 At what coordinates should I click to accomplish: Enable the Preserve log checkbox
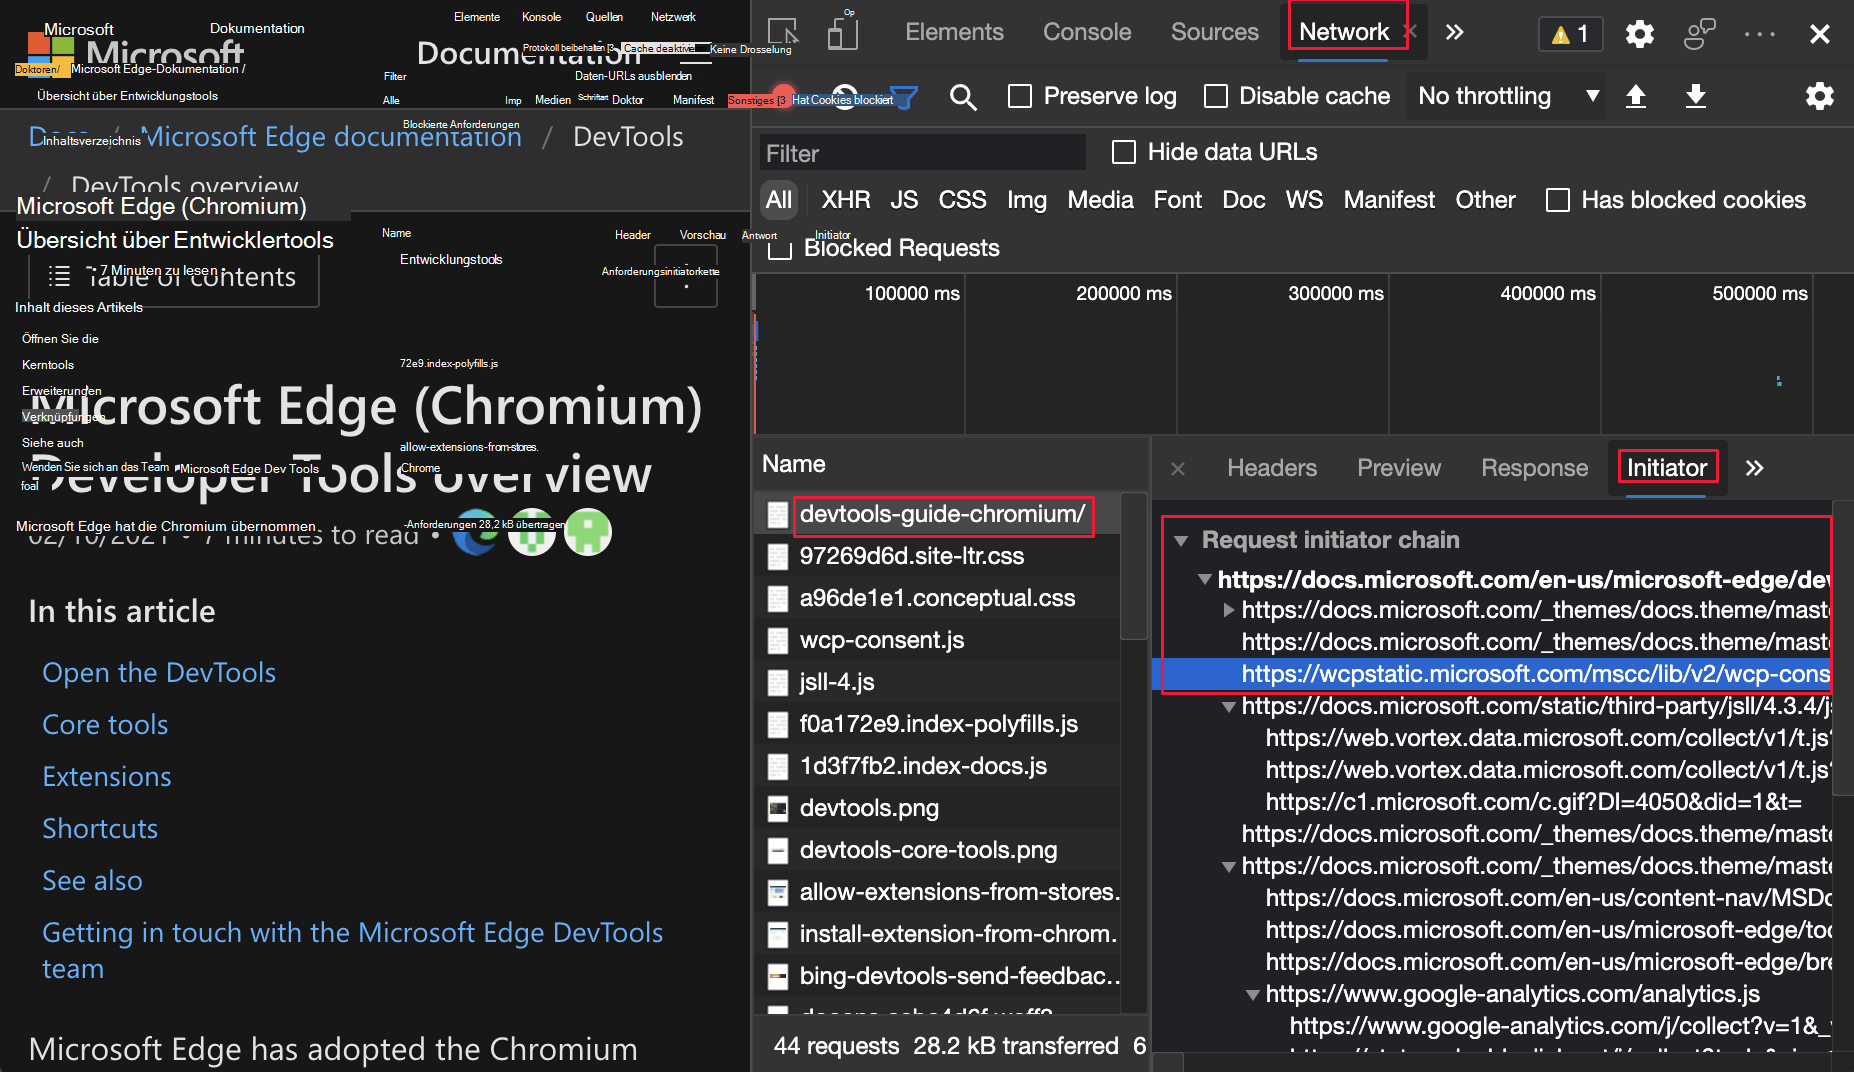1020,96
